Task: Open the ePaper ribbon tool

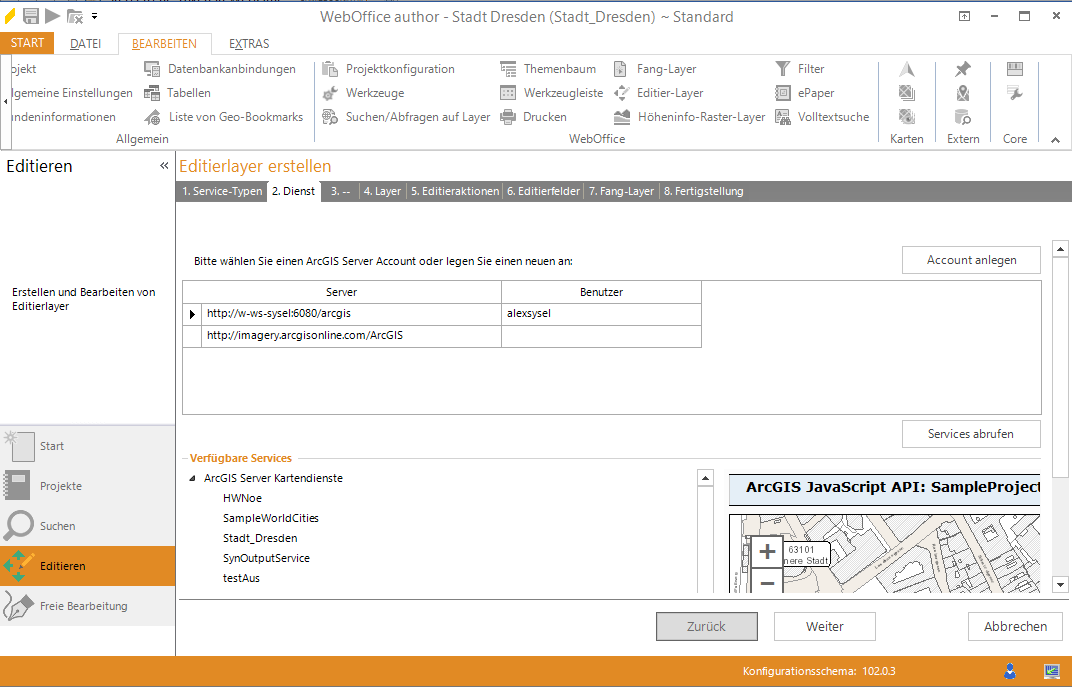Action: (783, 93)
